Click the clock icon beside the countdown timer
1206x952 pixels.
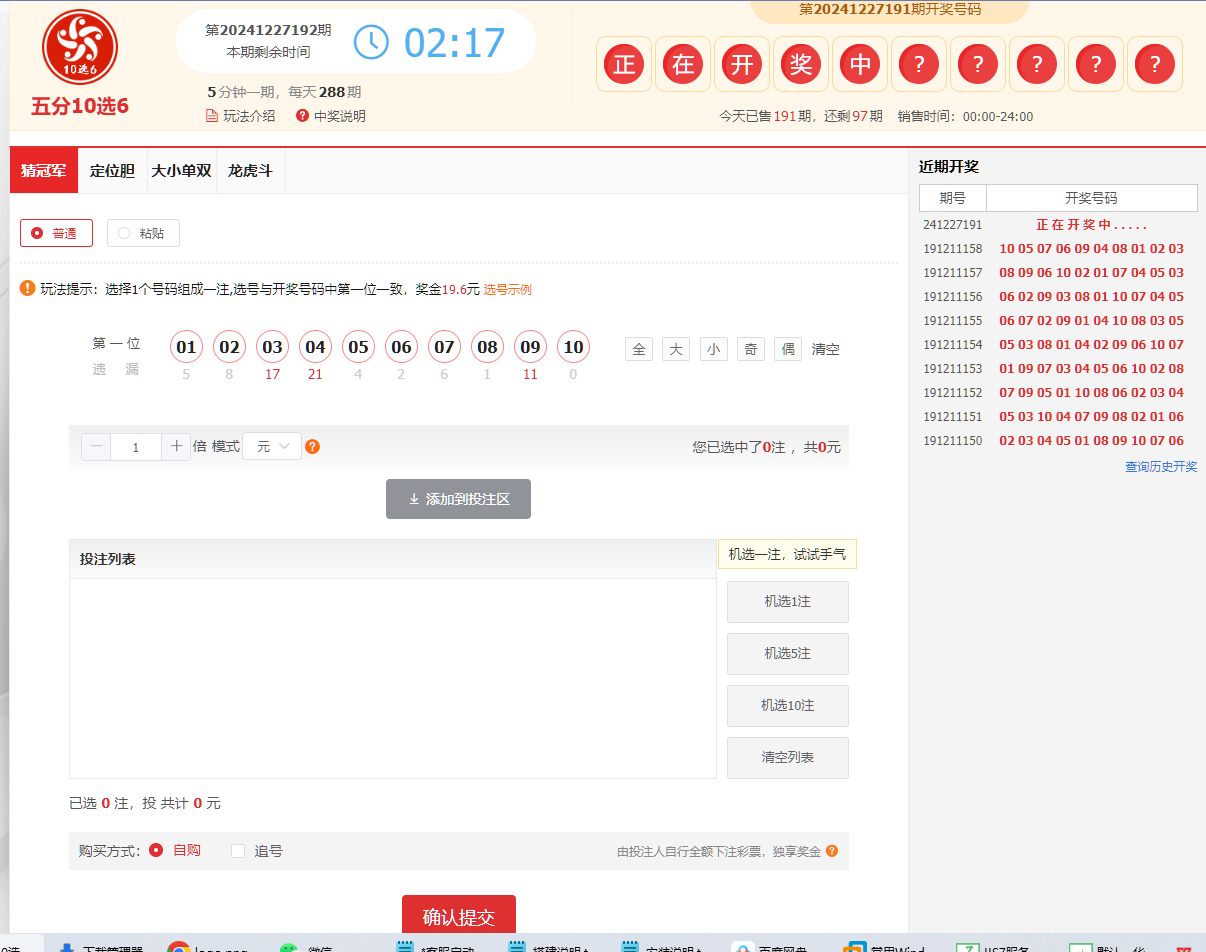(370, 43)
